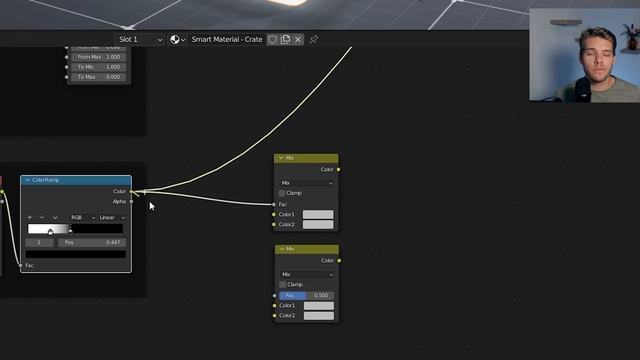
Task: Open Color2 swatch on Mix node with Fac 0.500
Action: coord(319,316)
